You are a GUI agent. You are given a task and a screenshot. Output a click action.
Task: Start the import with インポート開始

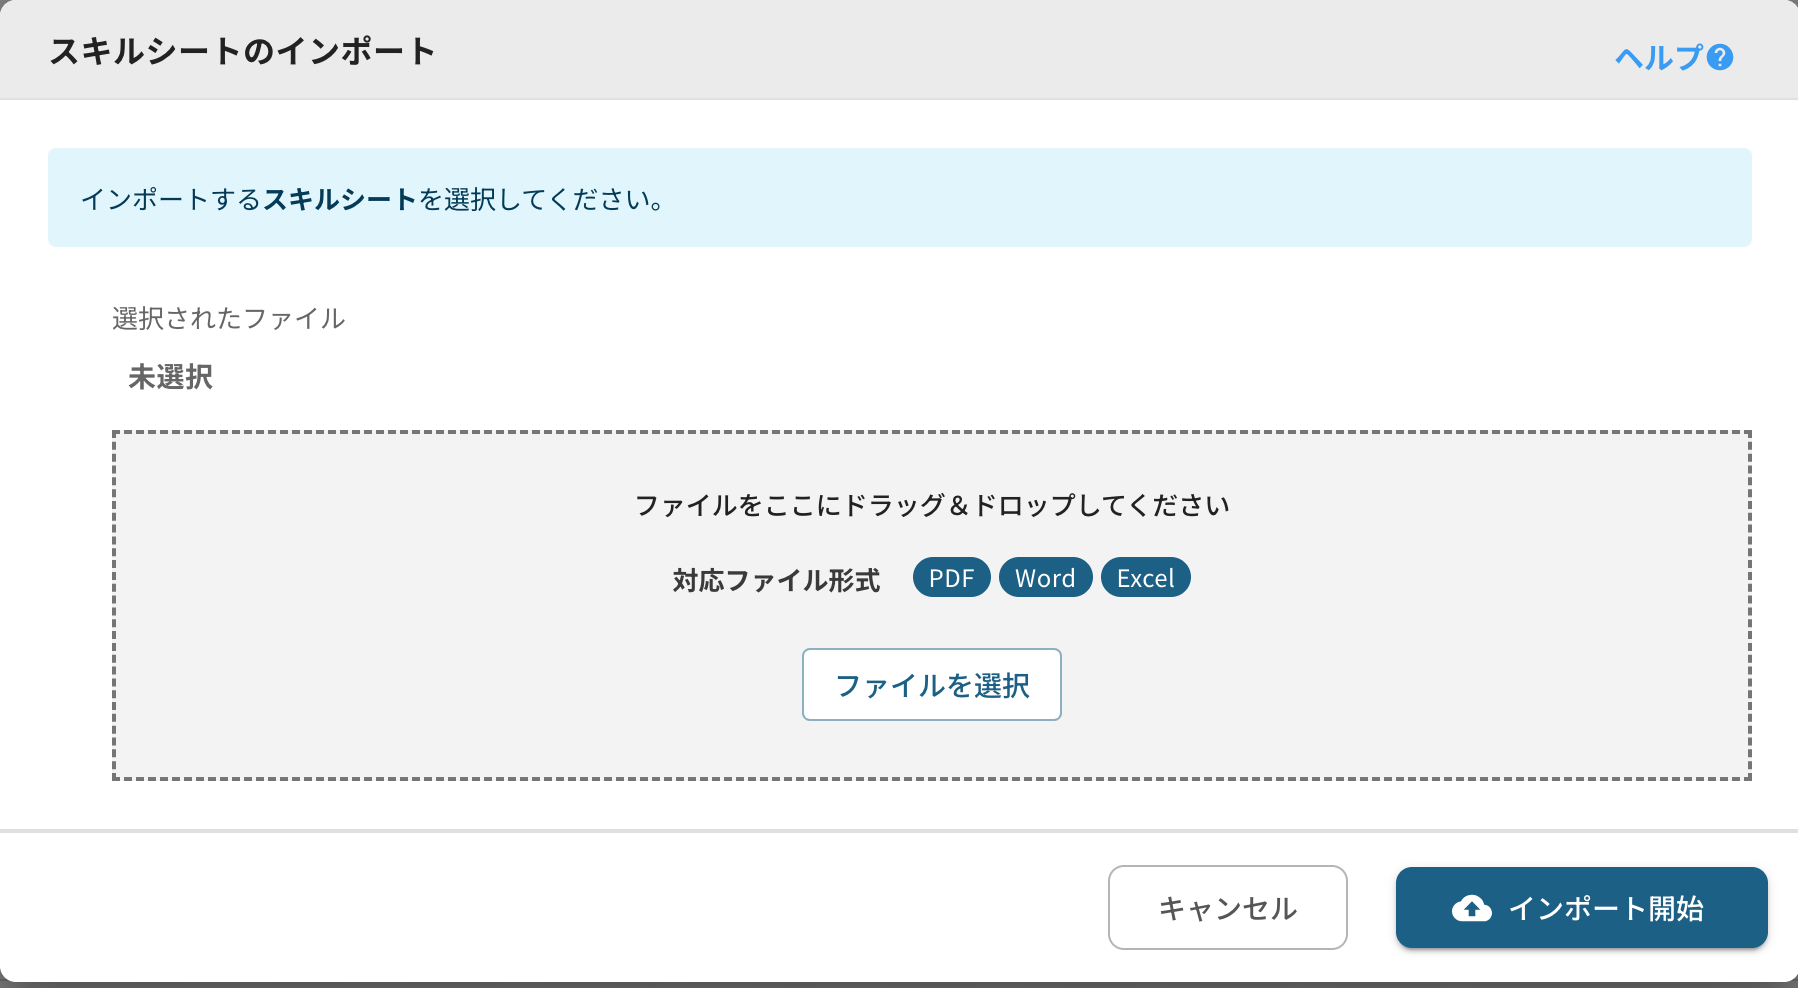1581,907
